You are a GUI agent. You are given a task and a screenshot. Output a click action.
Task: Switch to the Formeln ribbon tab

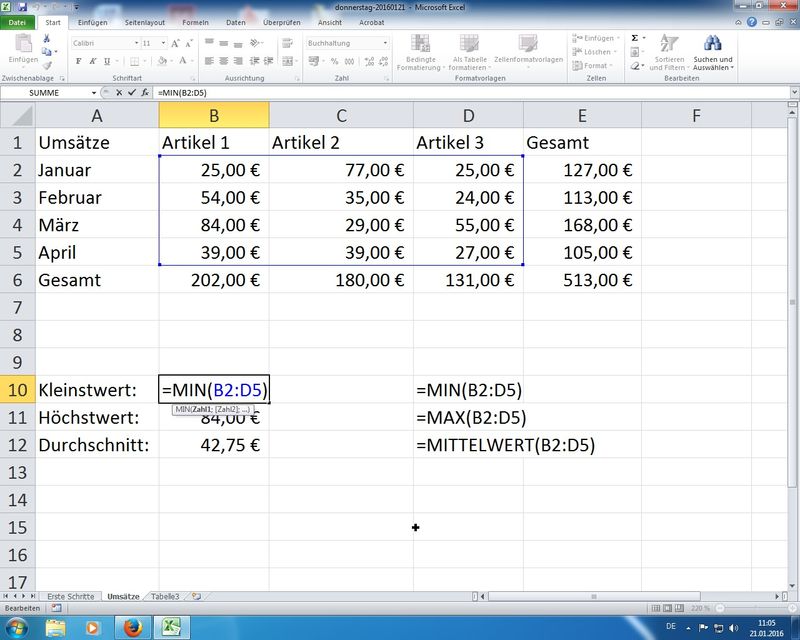tap(196, 21)
